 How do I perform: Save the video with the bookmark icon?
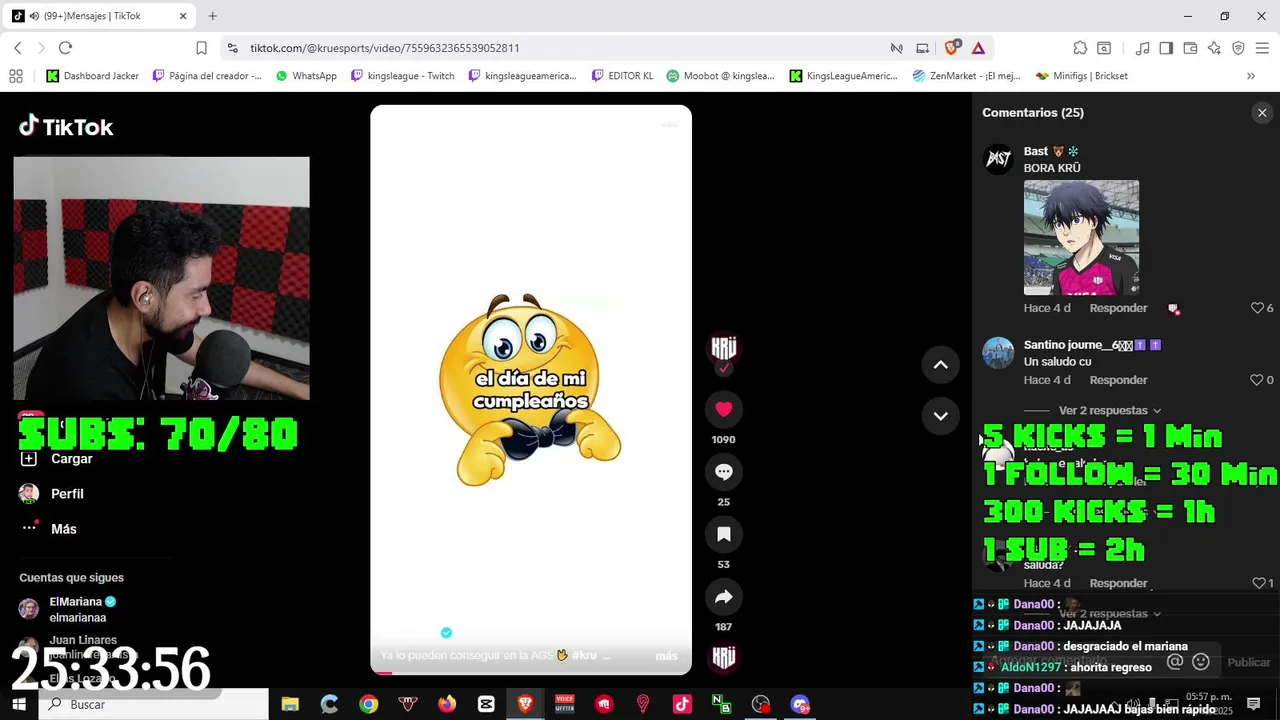coord(724,534)
